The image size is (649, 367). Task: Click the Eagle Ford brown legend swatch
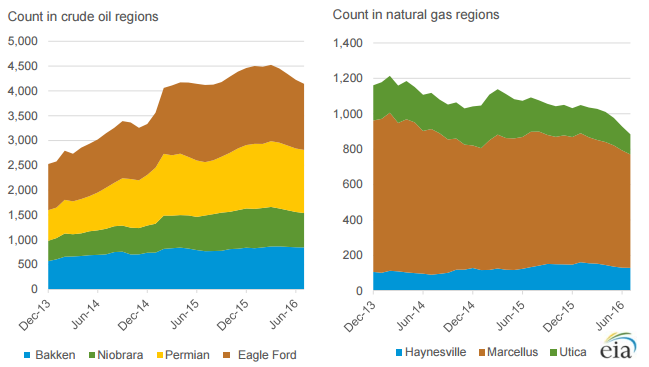[226, 355]
